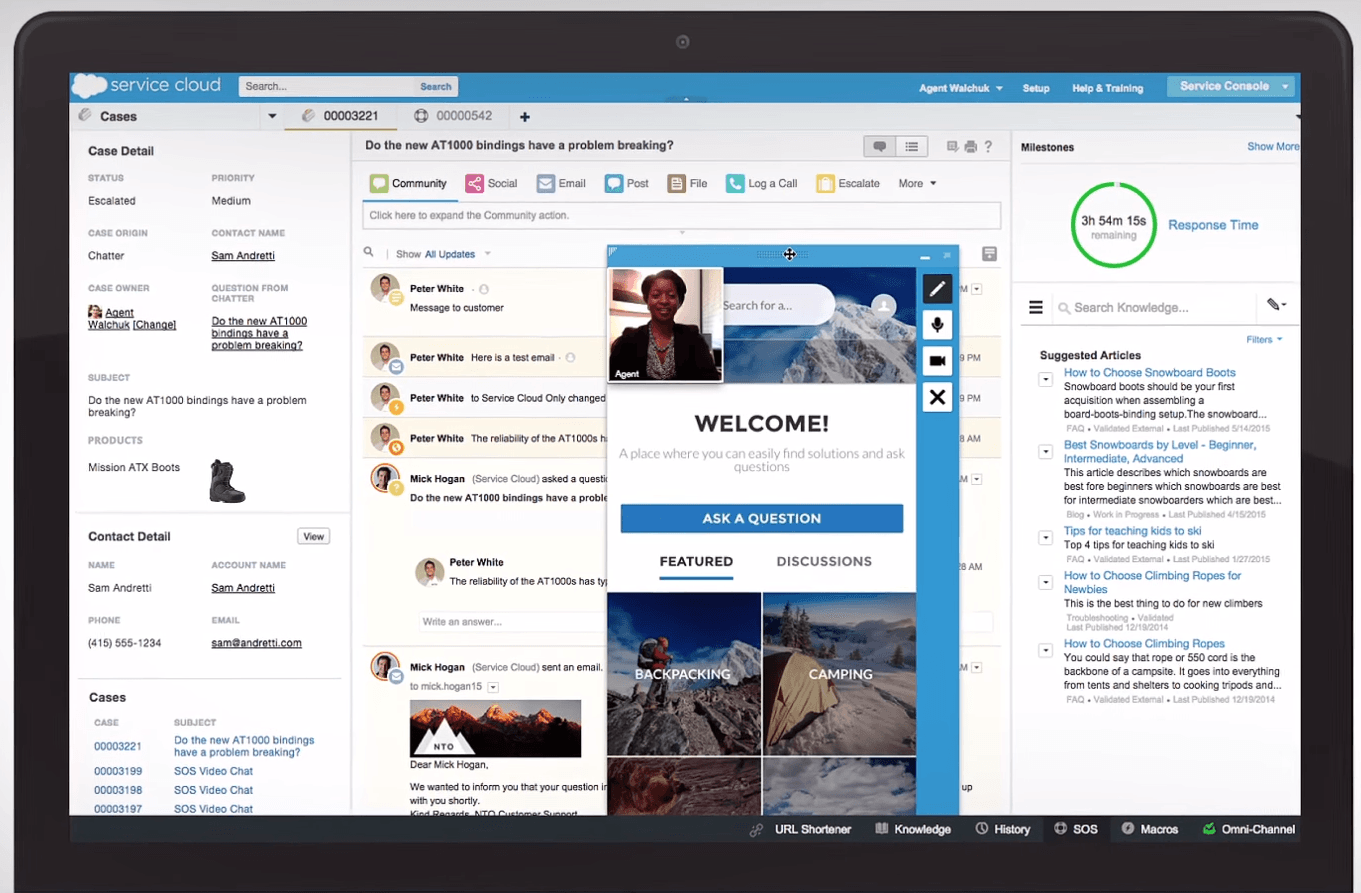1361x893 pixels.
Task: Open the URL Shortener footer tool
Action: (x=800, y=829)
